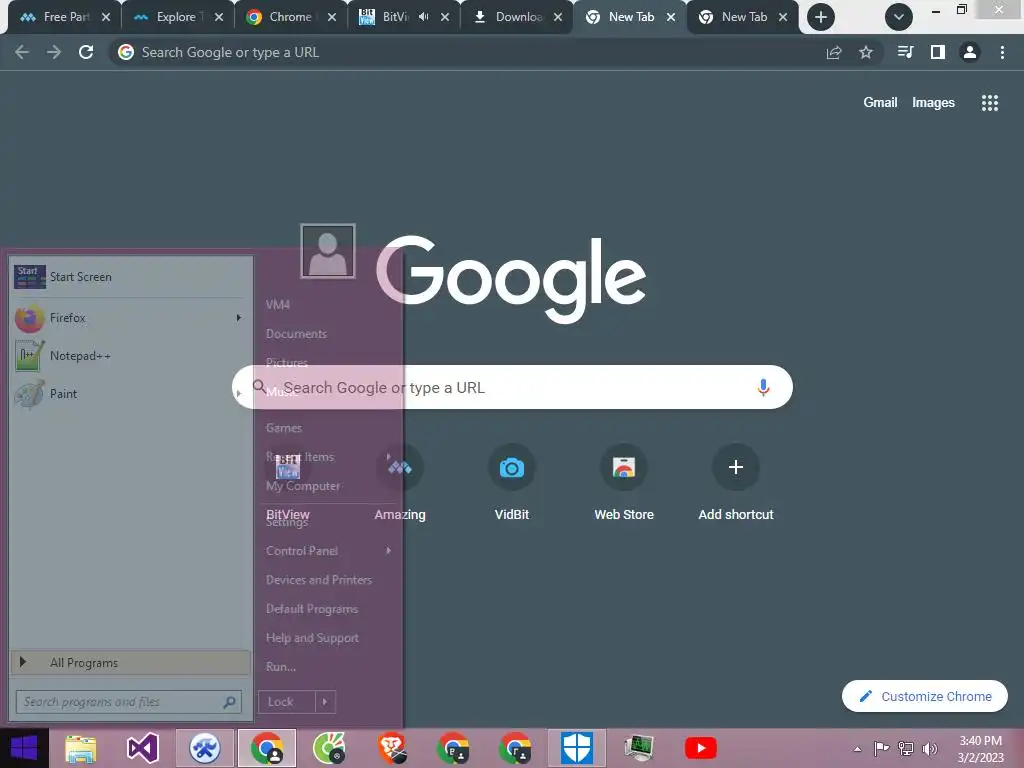Reload the current page
Image resolution: width=1024 pixels, height=768 pixels.
tap(86, 52)
